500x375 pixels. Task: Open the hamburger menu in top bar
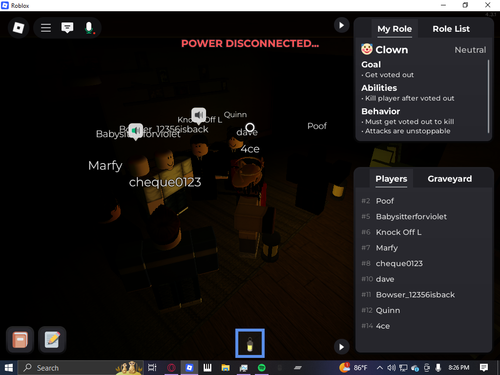pos(46,28)
